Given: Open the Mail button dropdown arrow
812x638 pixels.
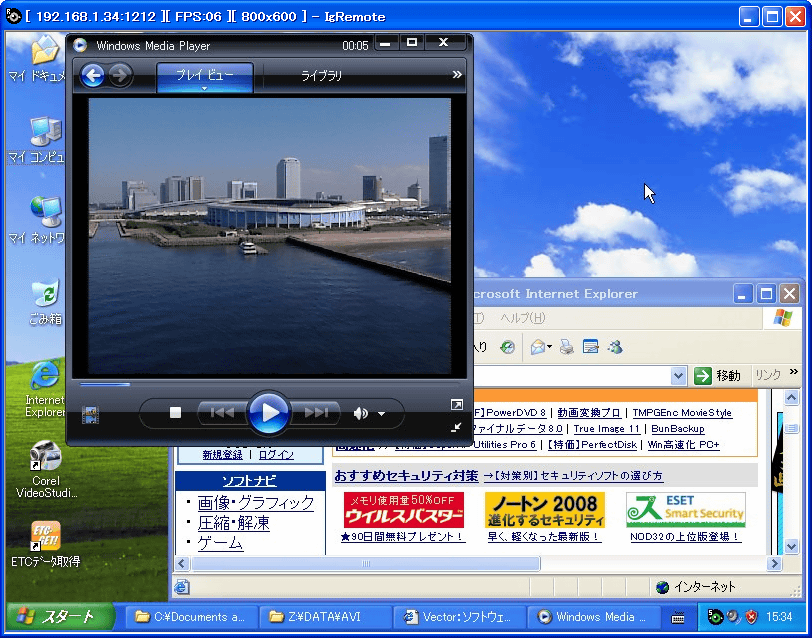Looking at the screenshot, I should [549, 347].
